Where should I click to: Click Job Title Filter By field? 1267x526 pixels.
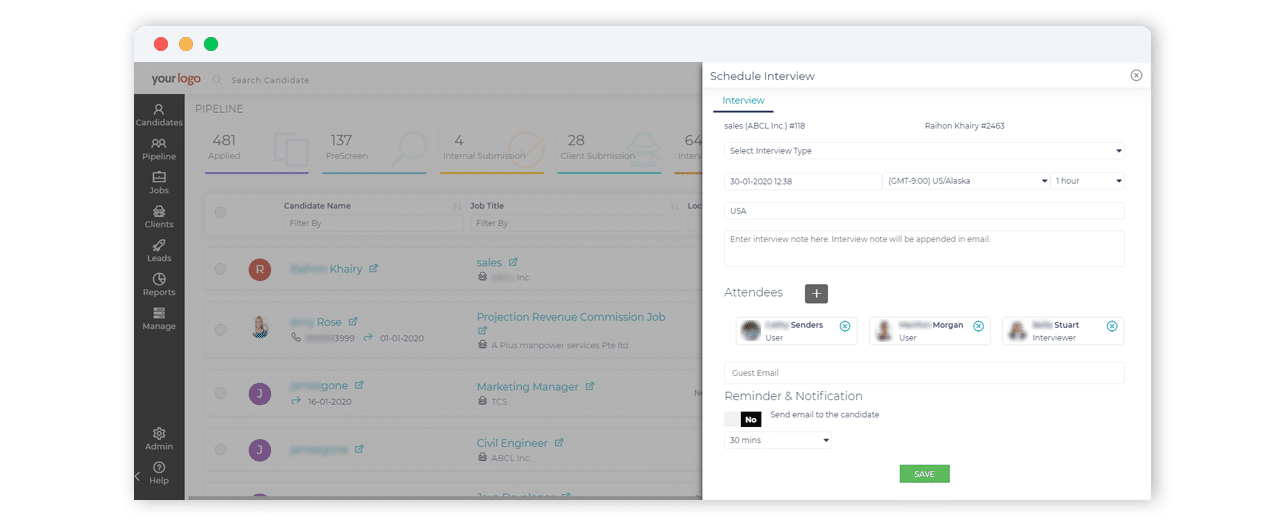tap(574, 223)
